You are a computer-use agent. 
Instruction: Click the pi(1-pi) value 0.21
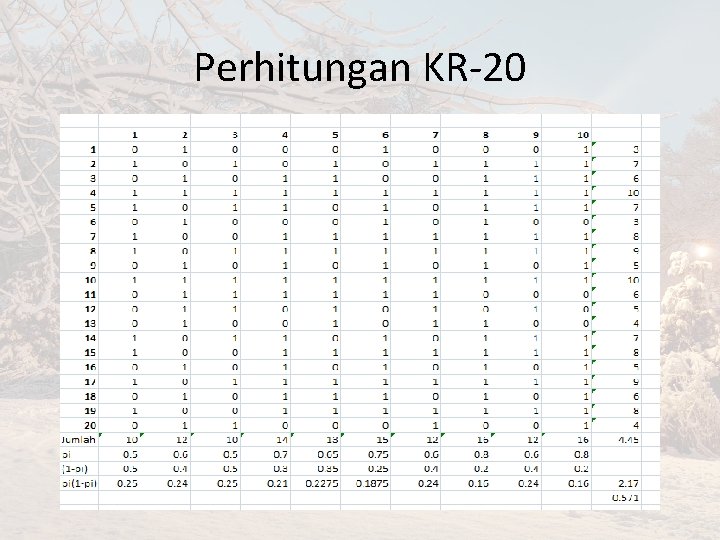pos(277,484)
